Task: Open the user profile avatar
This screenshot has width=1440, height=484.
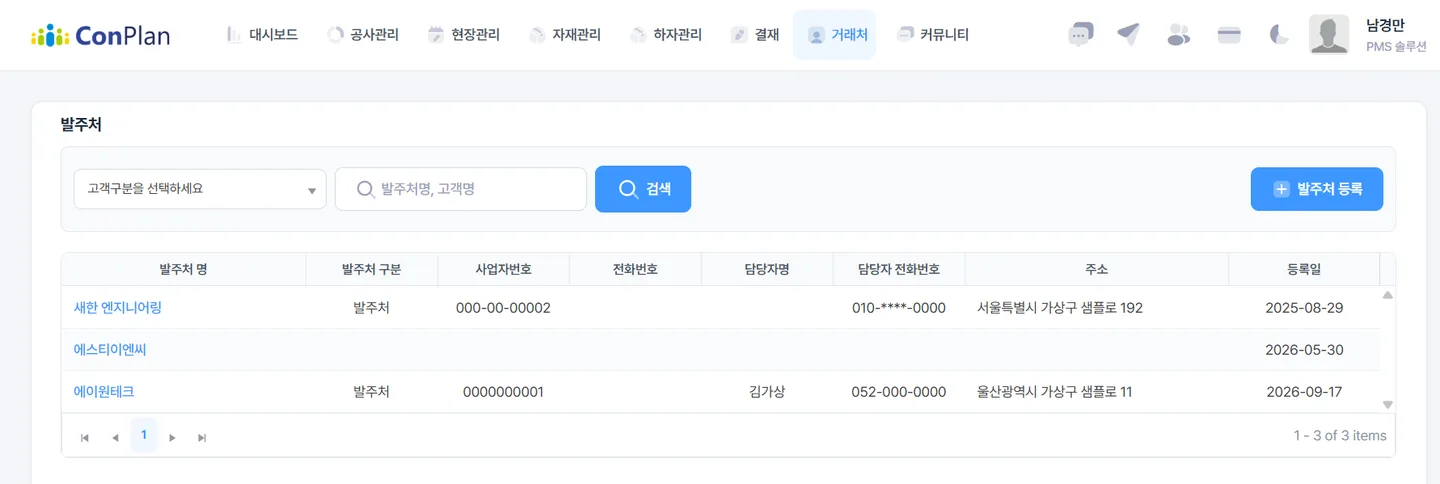Action: 1329,35
